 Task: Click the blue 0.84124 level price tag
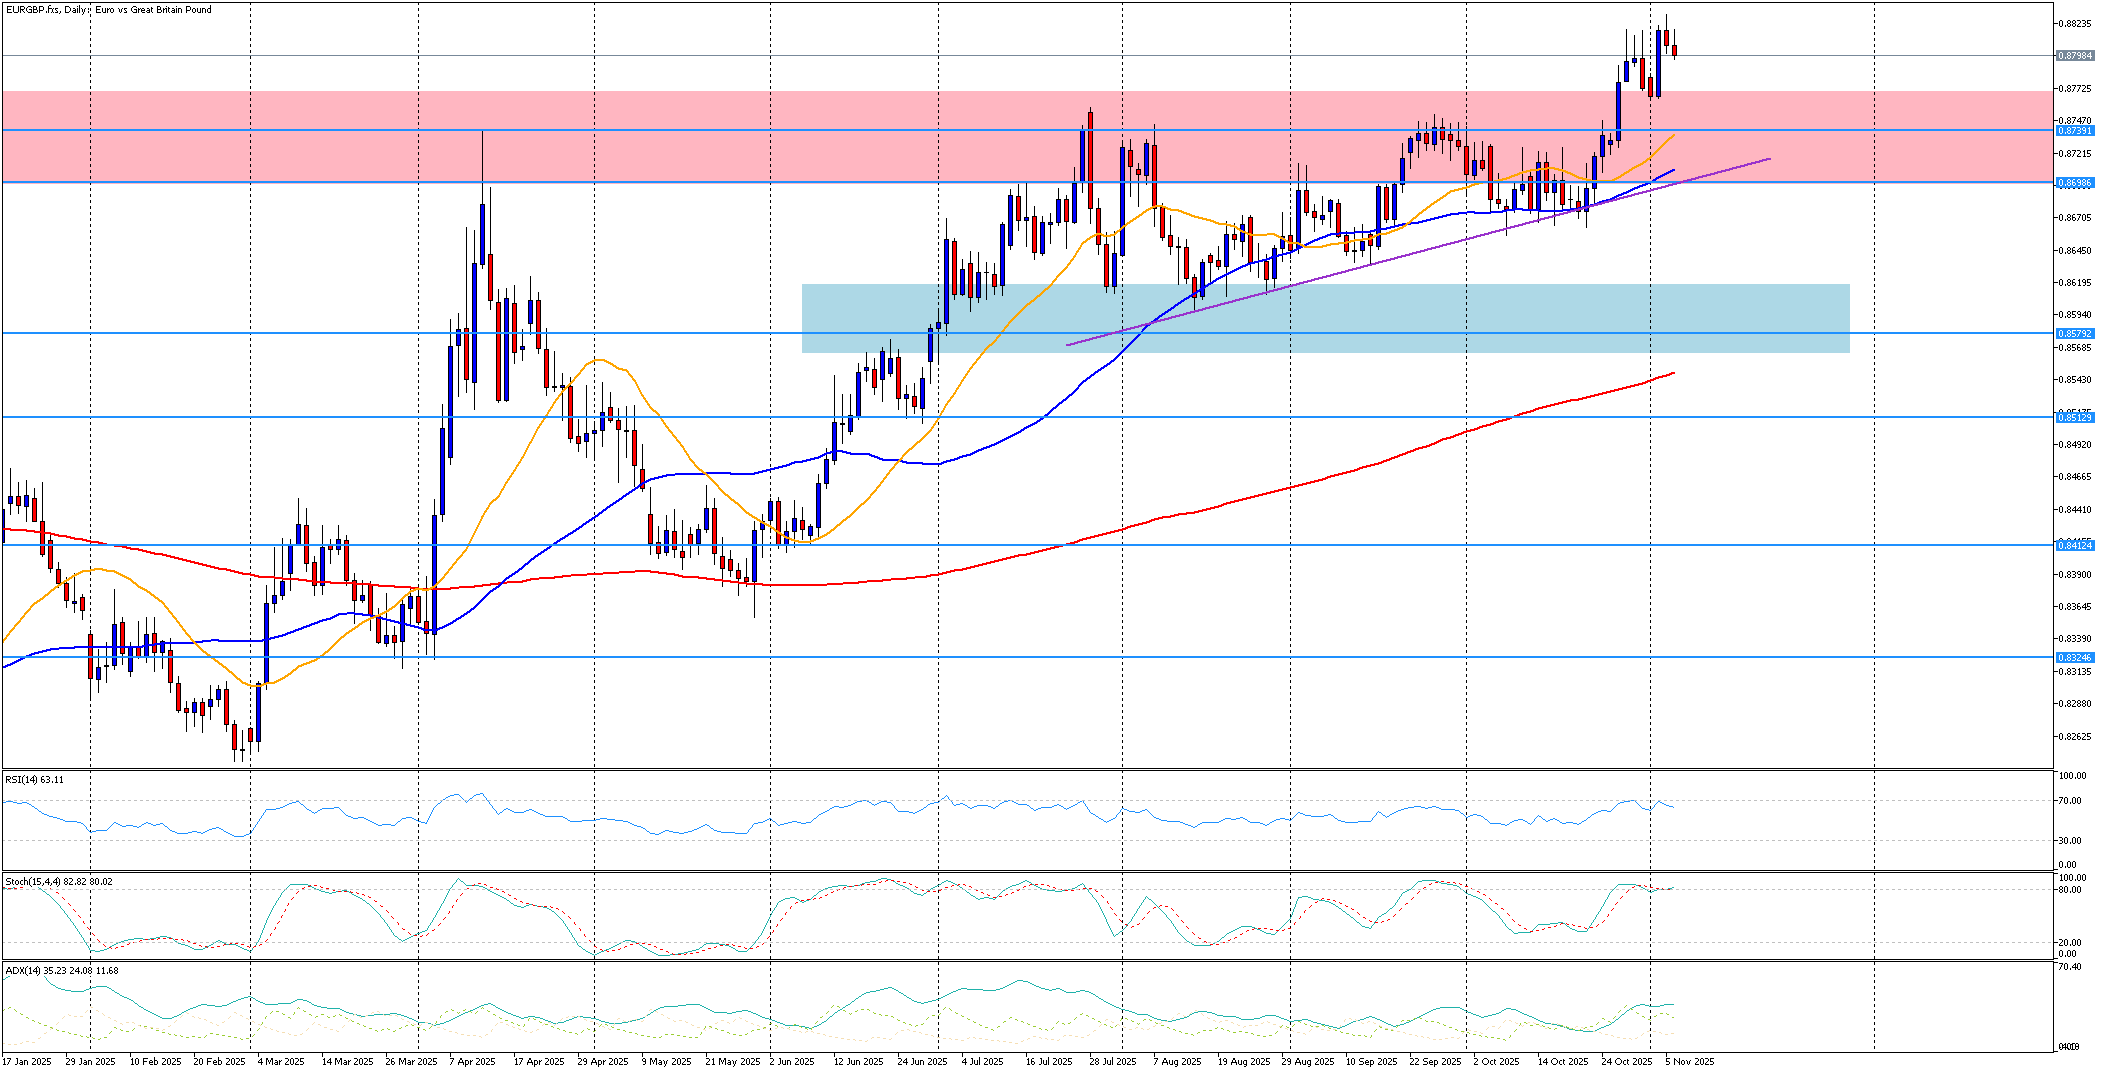tap(2075, 545)
